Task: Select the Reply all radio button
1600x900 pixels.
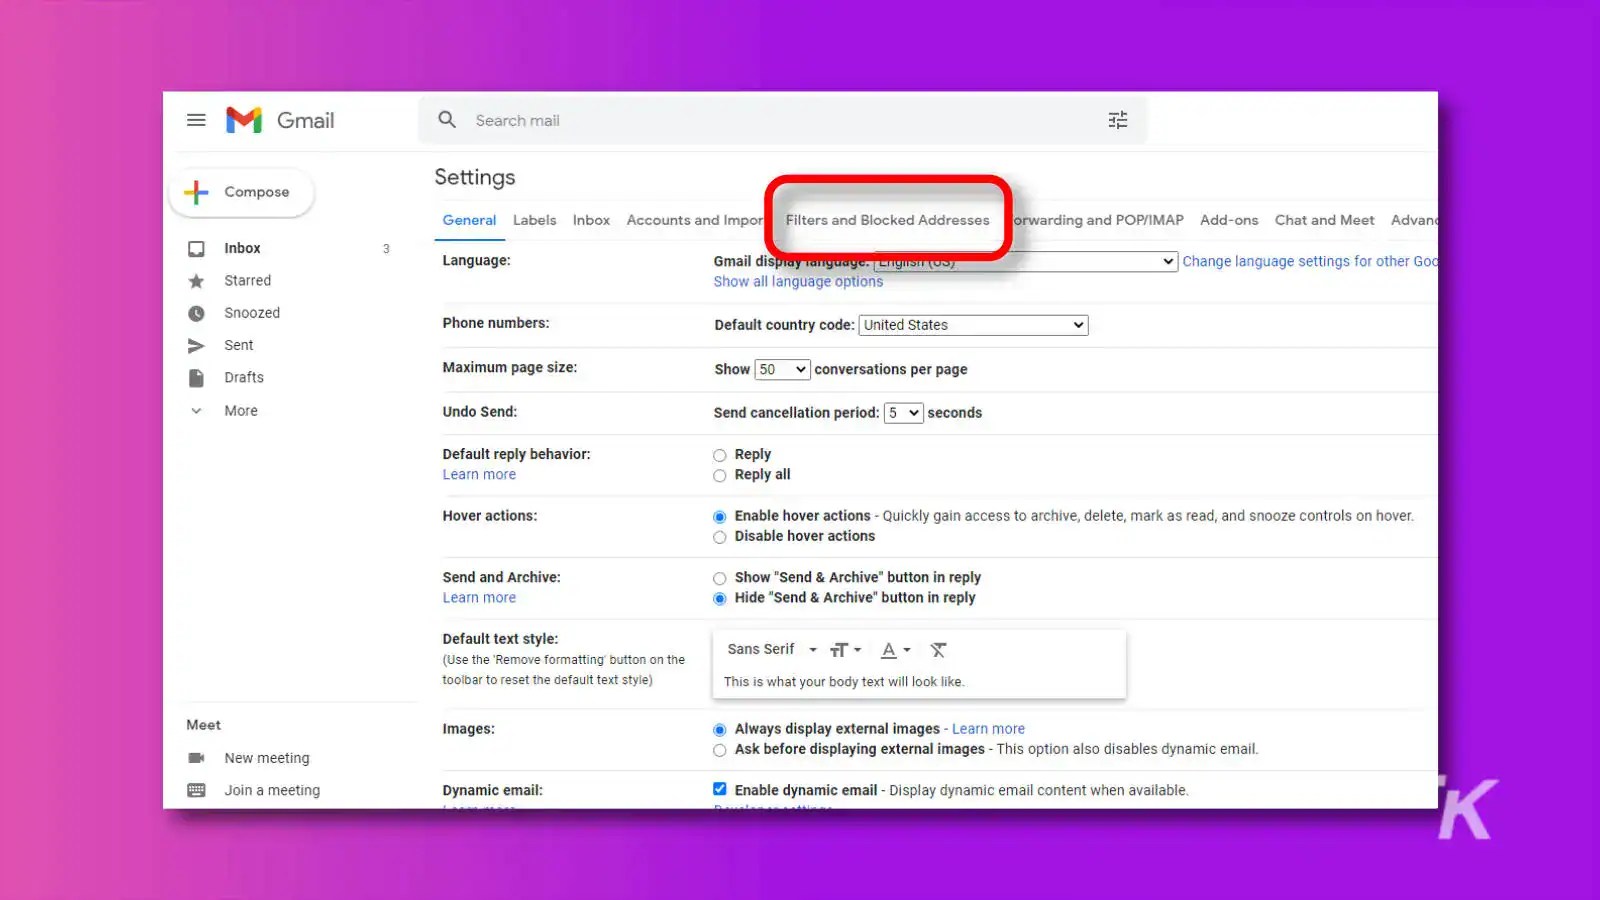Action: tap(719, 475)
